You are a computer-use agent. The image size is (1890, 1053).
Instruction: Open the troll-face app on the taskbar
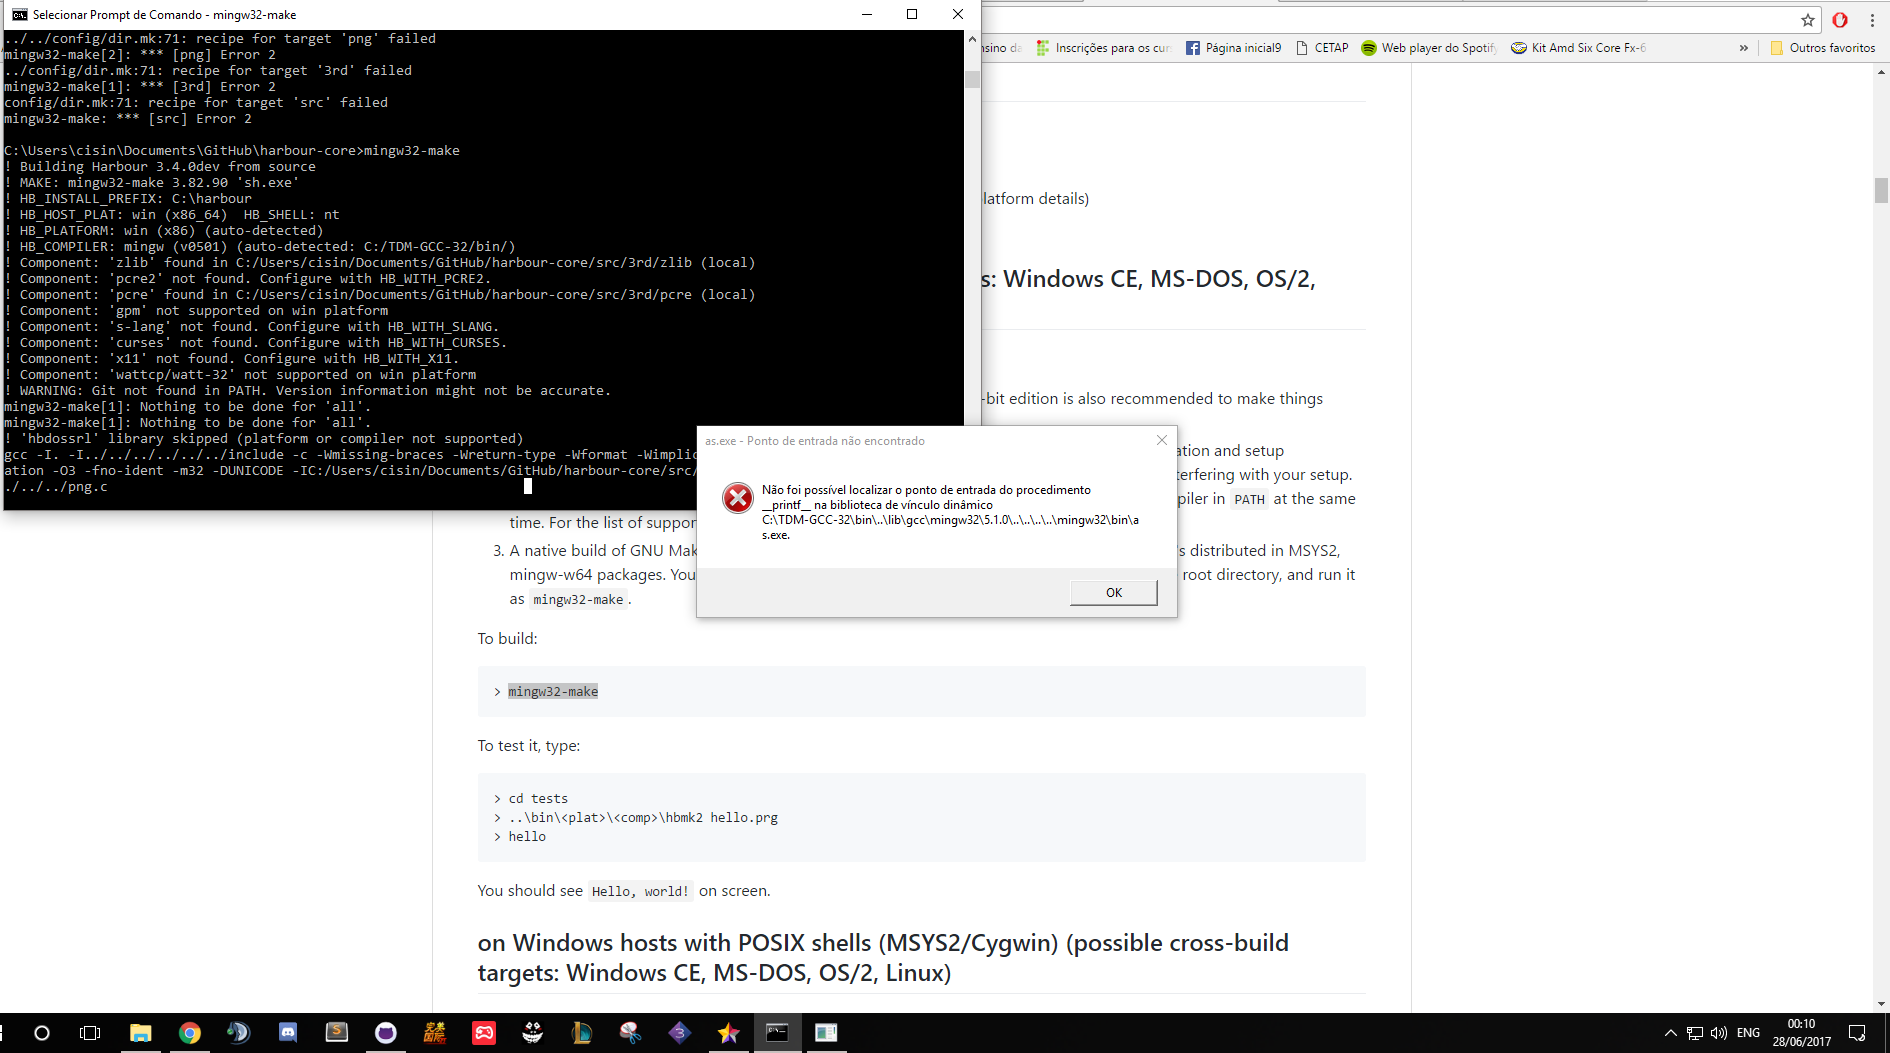532,1033
